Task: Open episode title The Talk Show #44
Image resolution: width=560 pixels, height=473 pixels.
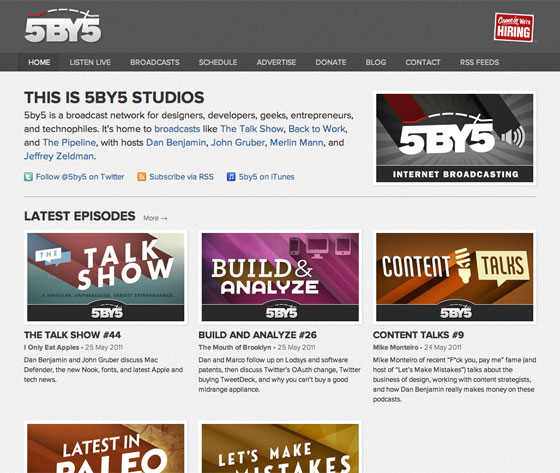Action: point(72,335)
